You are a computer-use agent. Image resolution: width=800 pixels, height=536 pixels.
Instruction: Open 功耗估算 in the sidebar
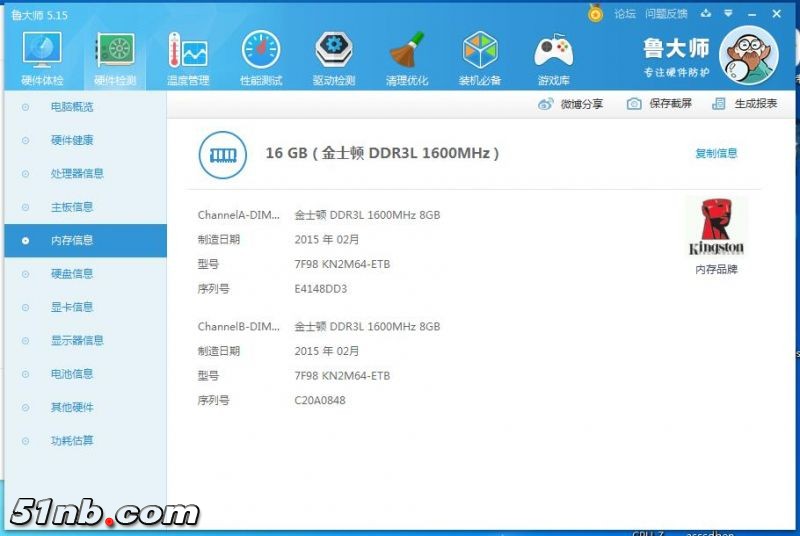click(72, 440)
